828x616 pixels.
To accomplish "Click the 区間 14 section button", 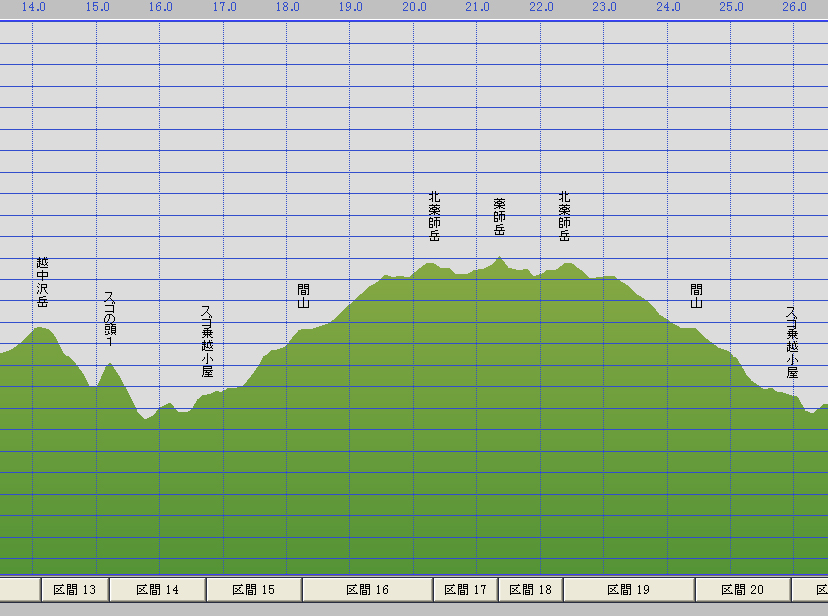I will tap(157, 590).
